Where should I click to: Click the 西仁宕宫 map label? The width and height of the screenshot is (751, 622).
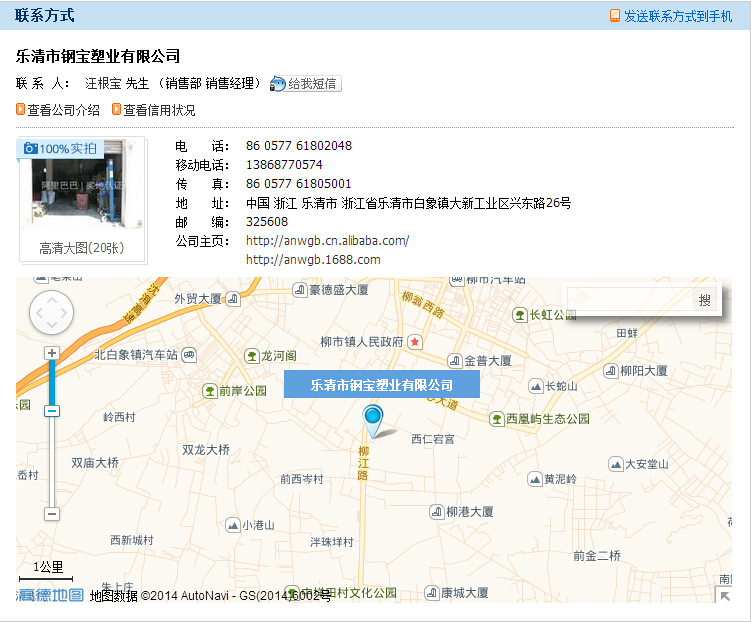pos(432,439)
